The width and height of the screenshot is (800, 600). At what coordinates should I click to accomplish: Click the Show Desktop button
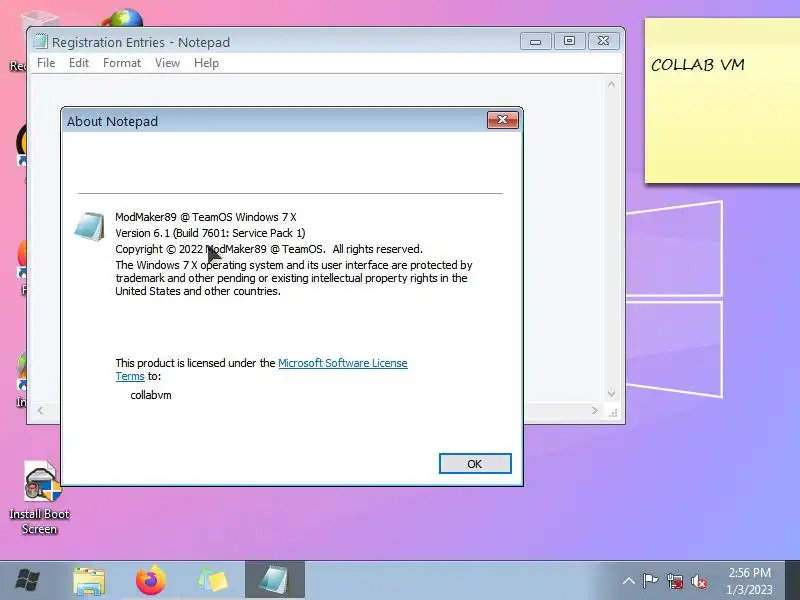click(792, 580)
